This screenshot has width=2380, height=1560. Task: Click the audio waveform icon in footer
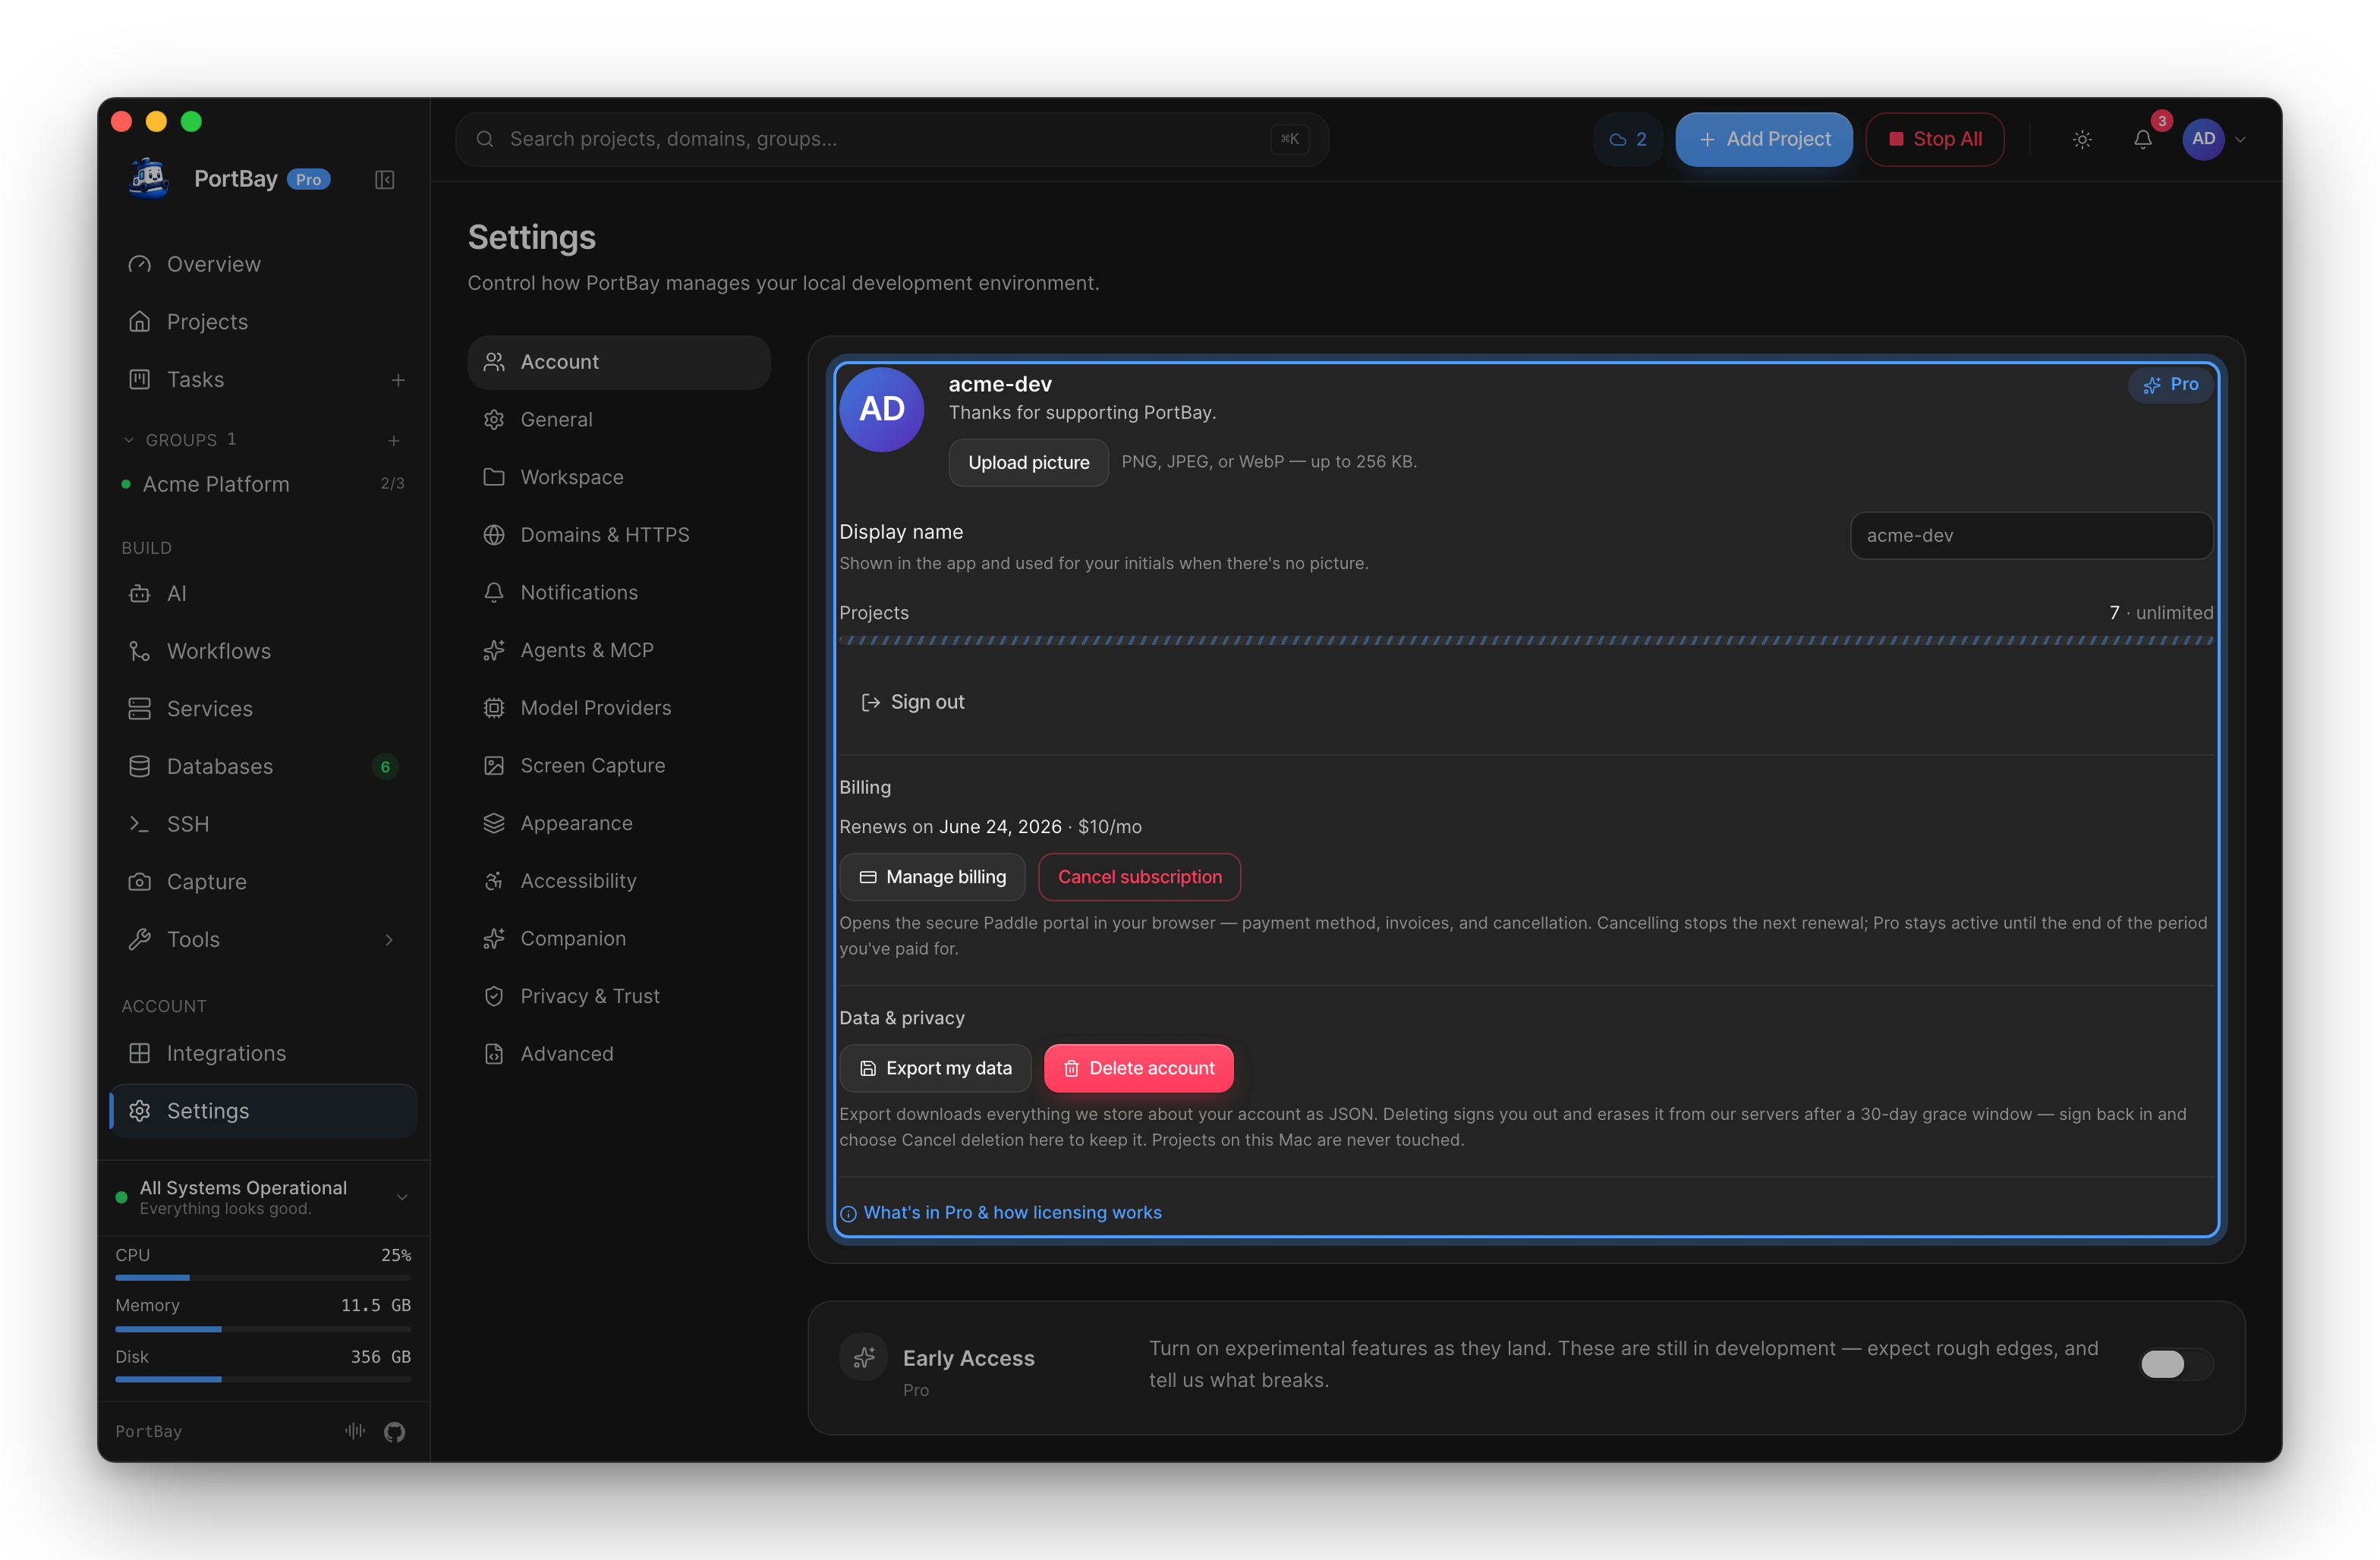pyautogui.click(x=355, y=1431)
